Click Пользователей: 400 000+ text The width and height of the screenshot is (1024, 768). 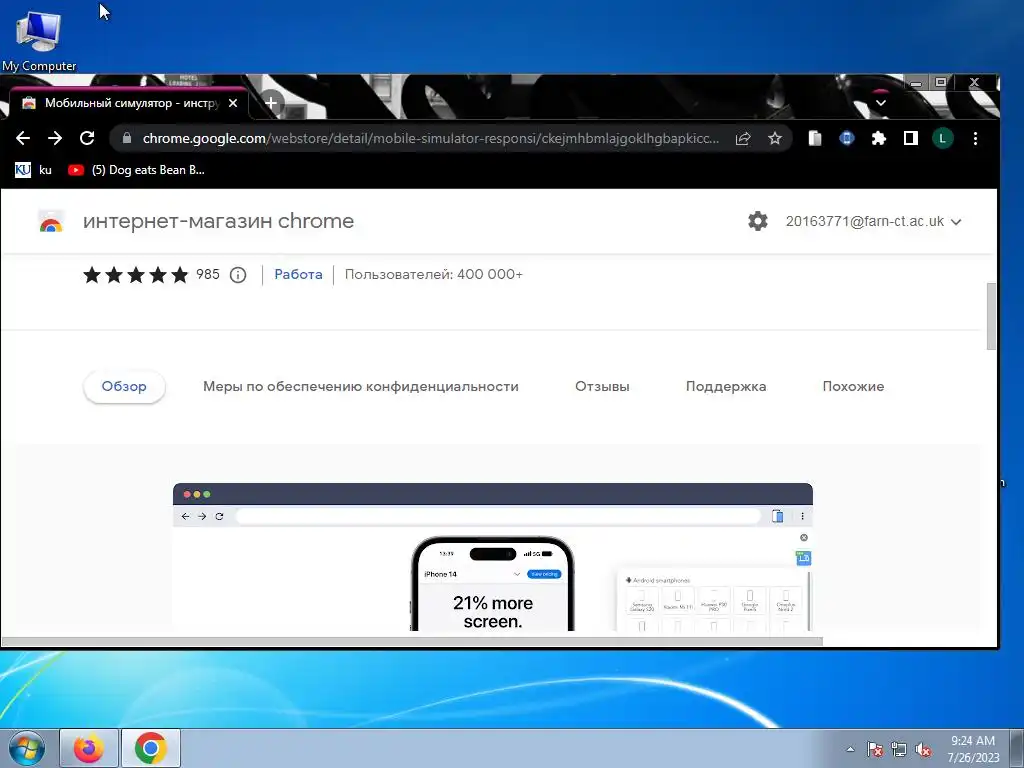tap(434, 274)
